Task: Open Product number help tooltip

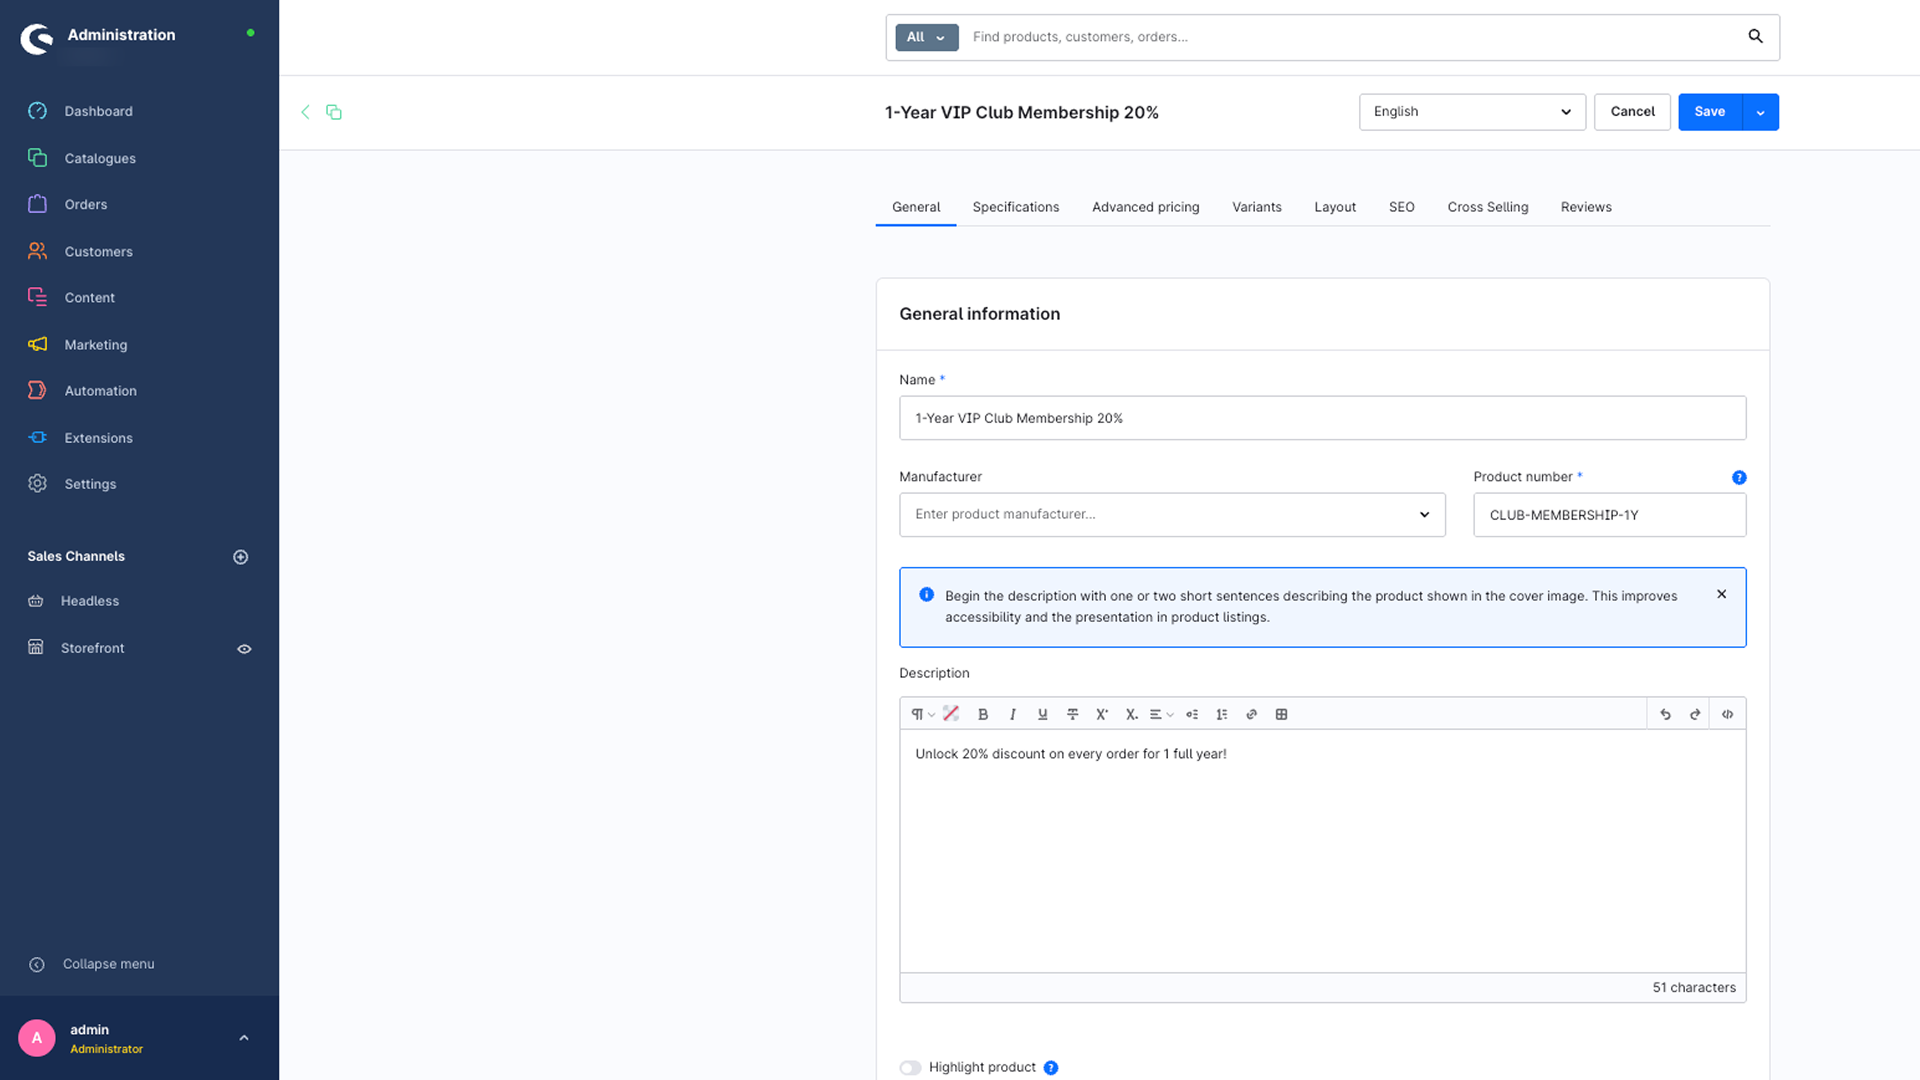Action: click(x=1739, y=478)
